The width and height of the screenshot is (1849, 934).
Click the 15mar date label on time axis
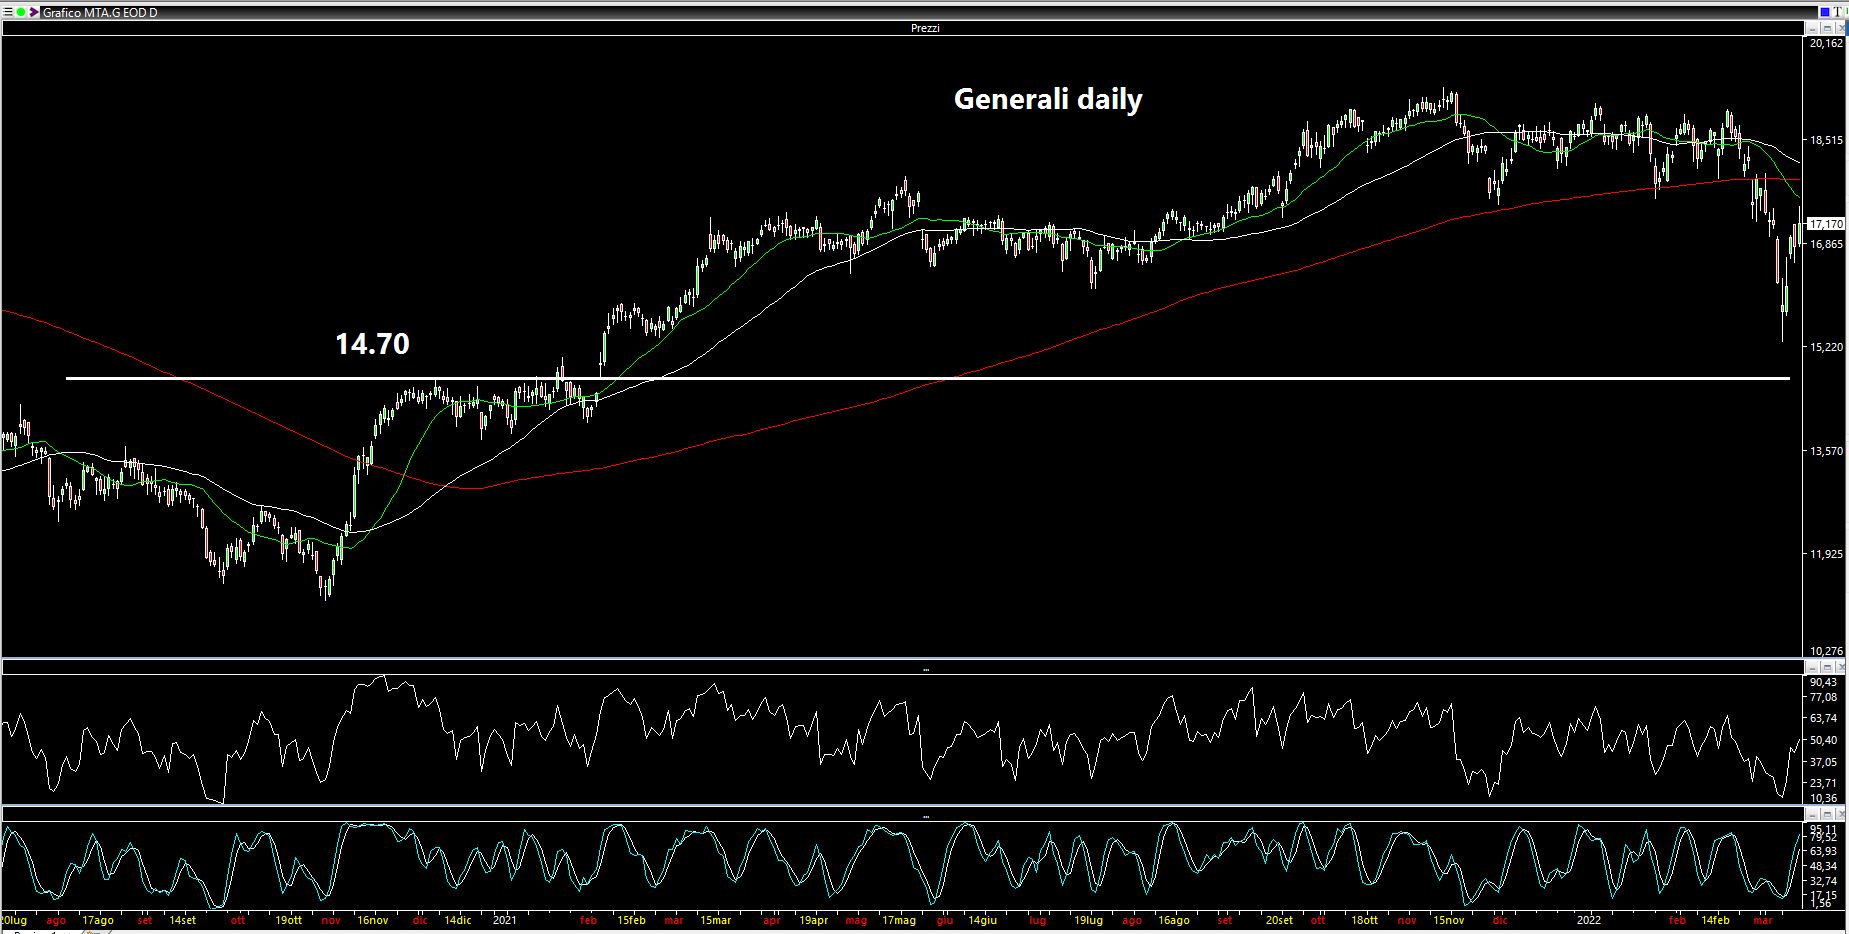click(715, 920)
